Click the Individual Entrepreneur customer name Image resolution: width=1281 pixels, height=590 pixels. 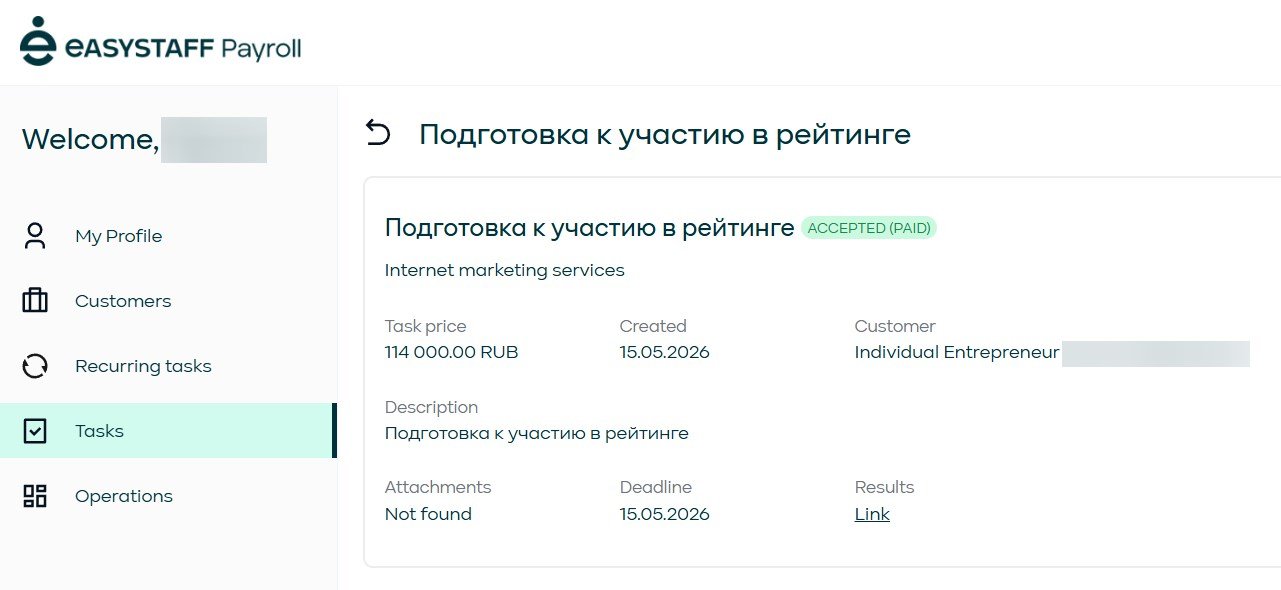(957, 352)
